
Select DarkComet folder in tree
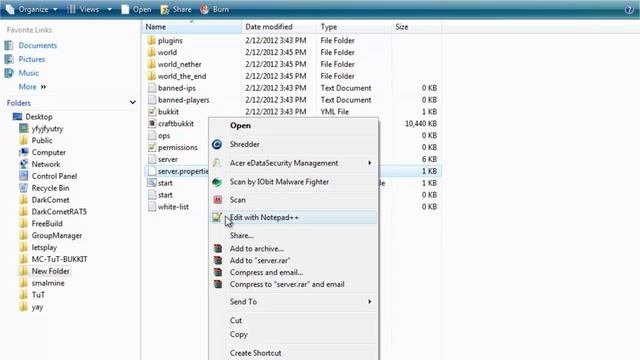[50, 200]
